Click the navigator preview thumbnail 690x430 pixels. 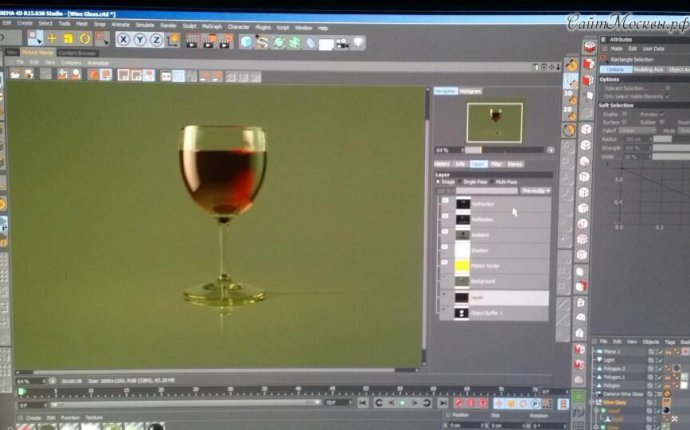pos(493,120)
